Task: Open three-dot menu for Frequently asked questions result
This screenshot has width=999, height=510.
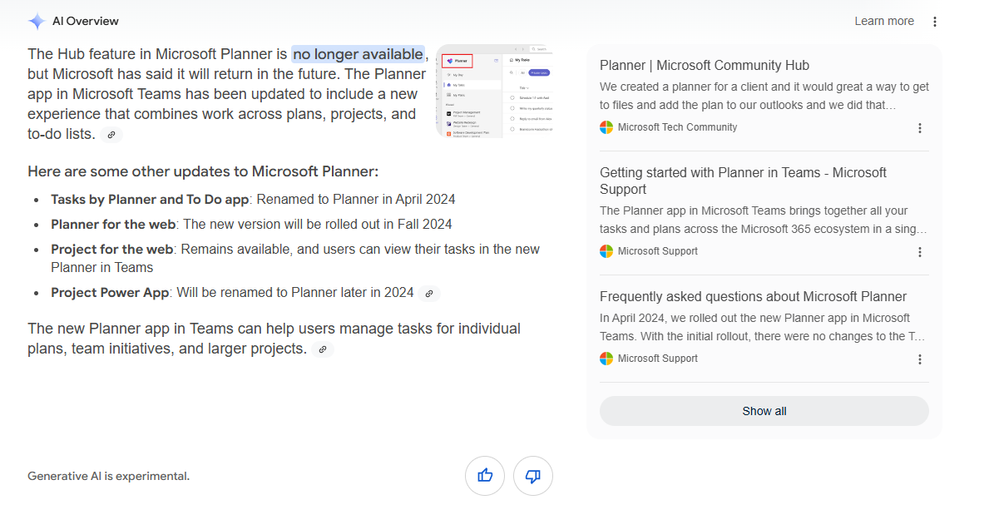Action: pos(919,359)
